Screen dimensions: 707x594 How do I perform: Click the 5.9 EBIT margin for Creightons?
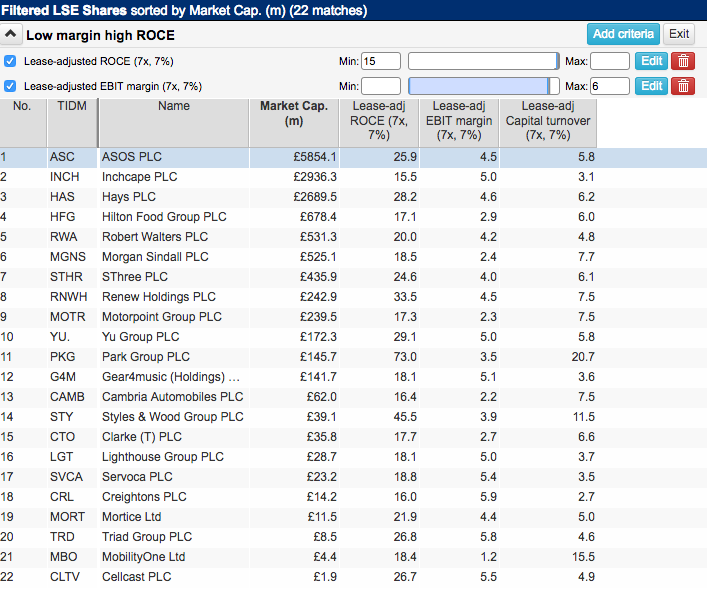488,497
